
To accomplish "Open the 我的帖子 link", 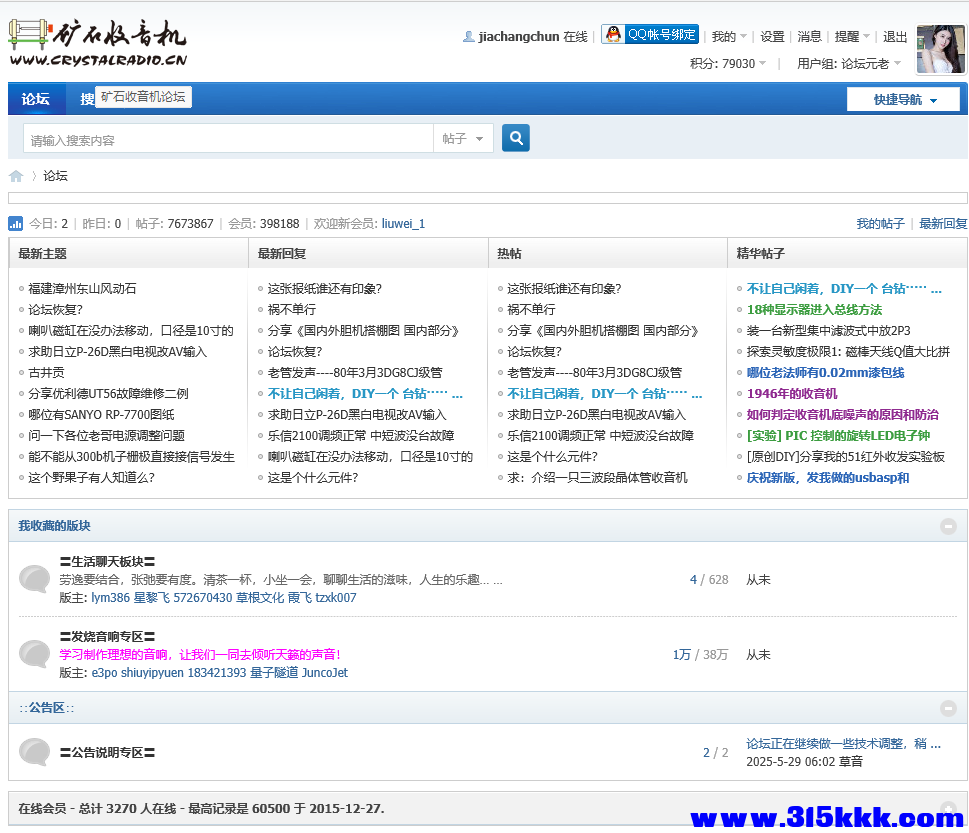I will (880, 223).
